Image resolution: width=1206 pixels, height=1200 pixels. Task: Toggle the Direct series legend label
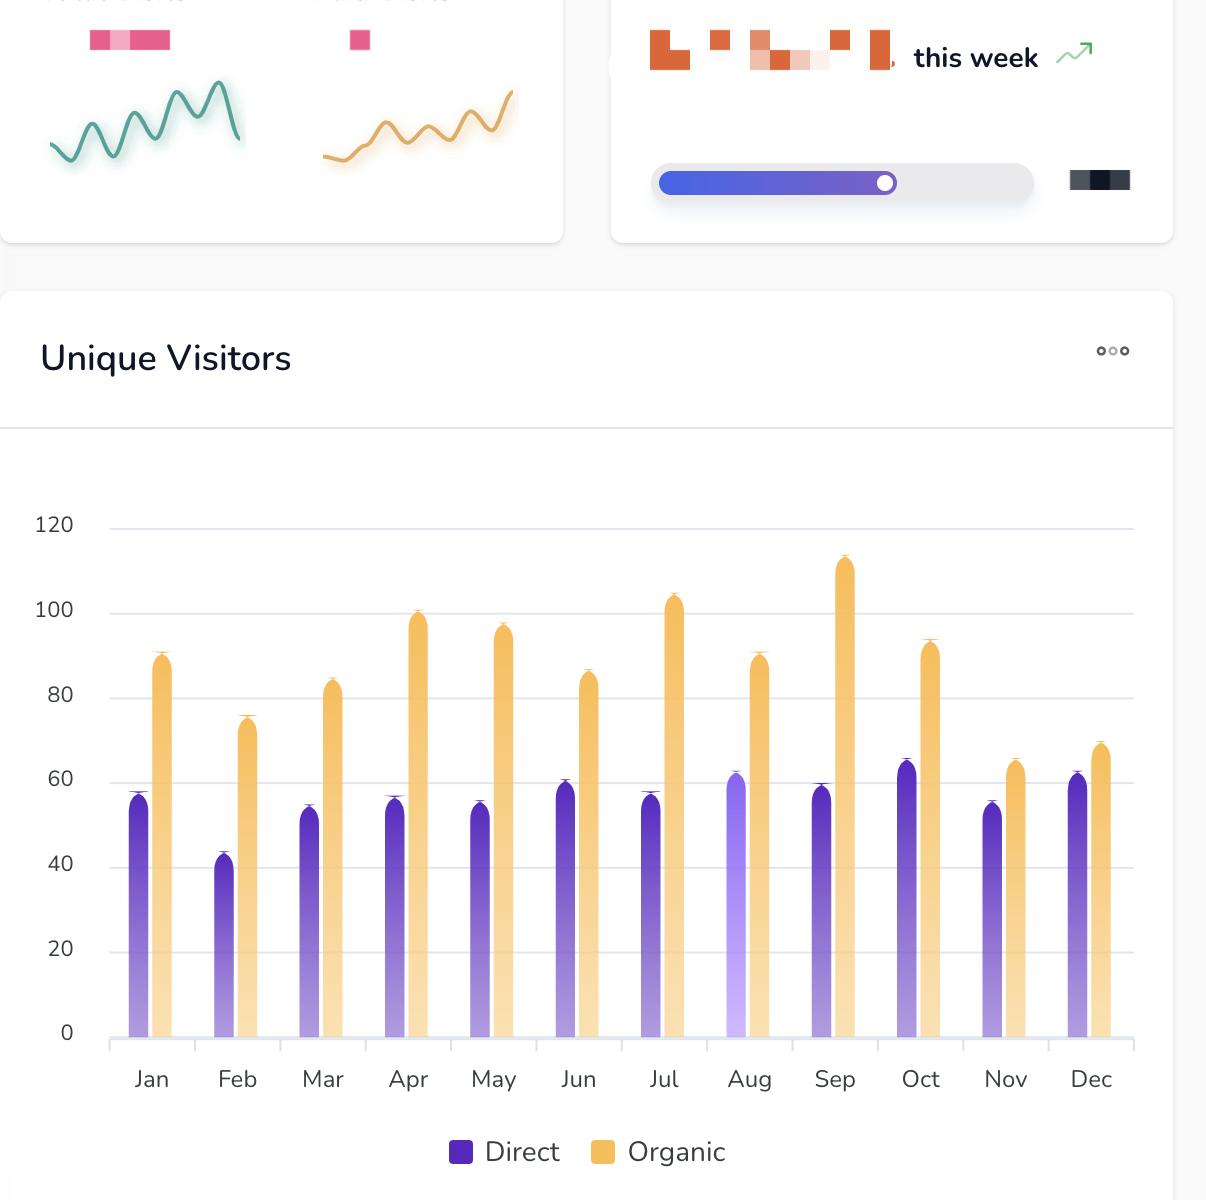(522, 1152)
